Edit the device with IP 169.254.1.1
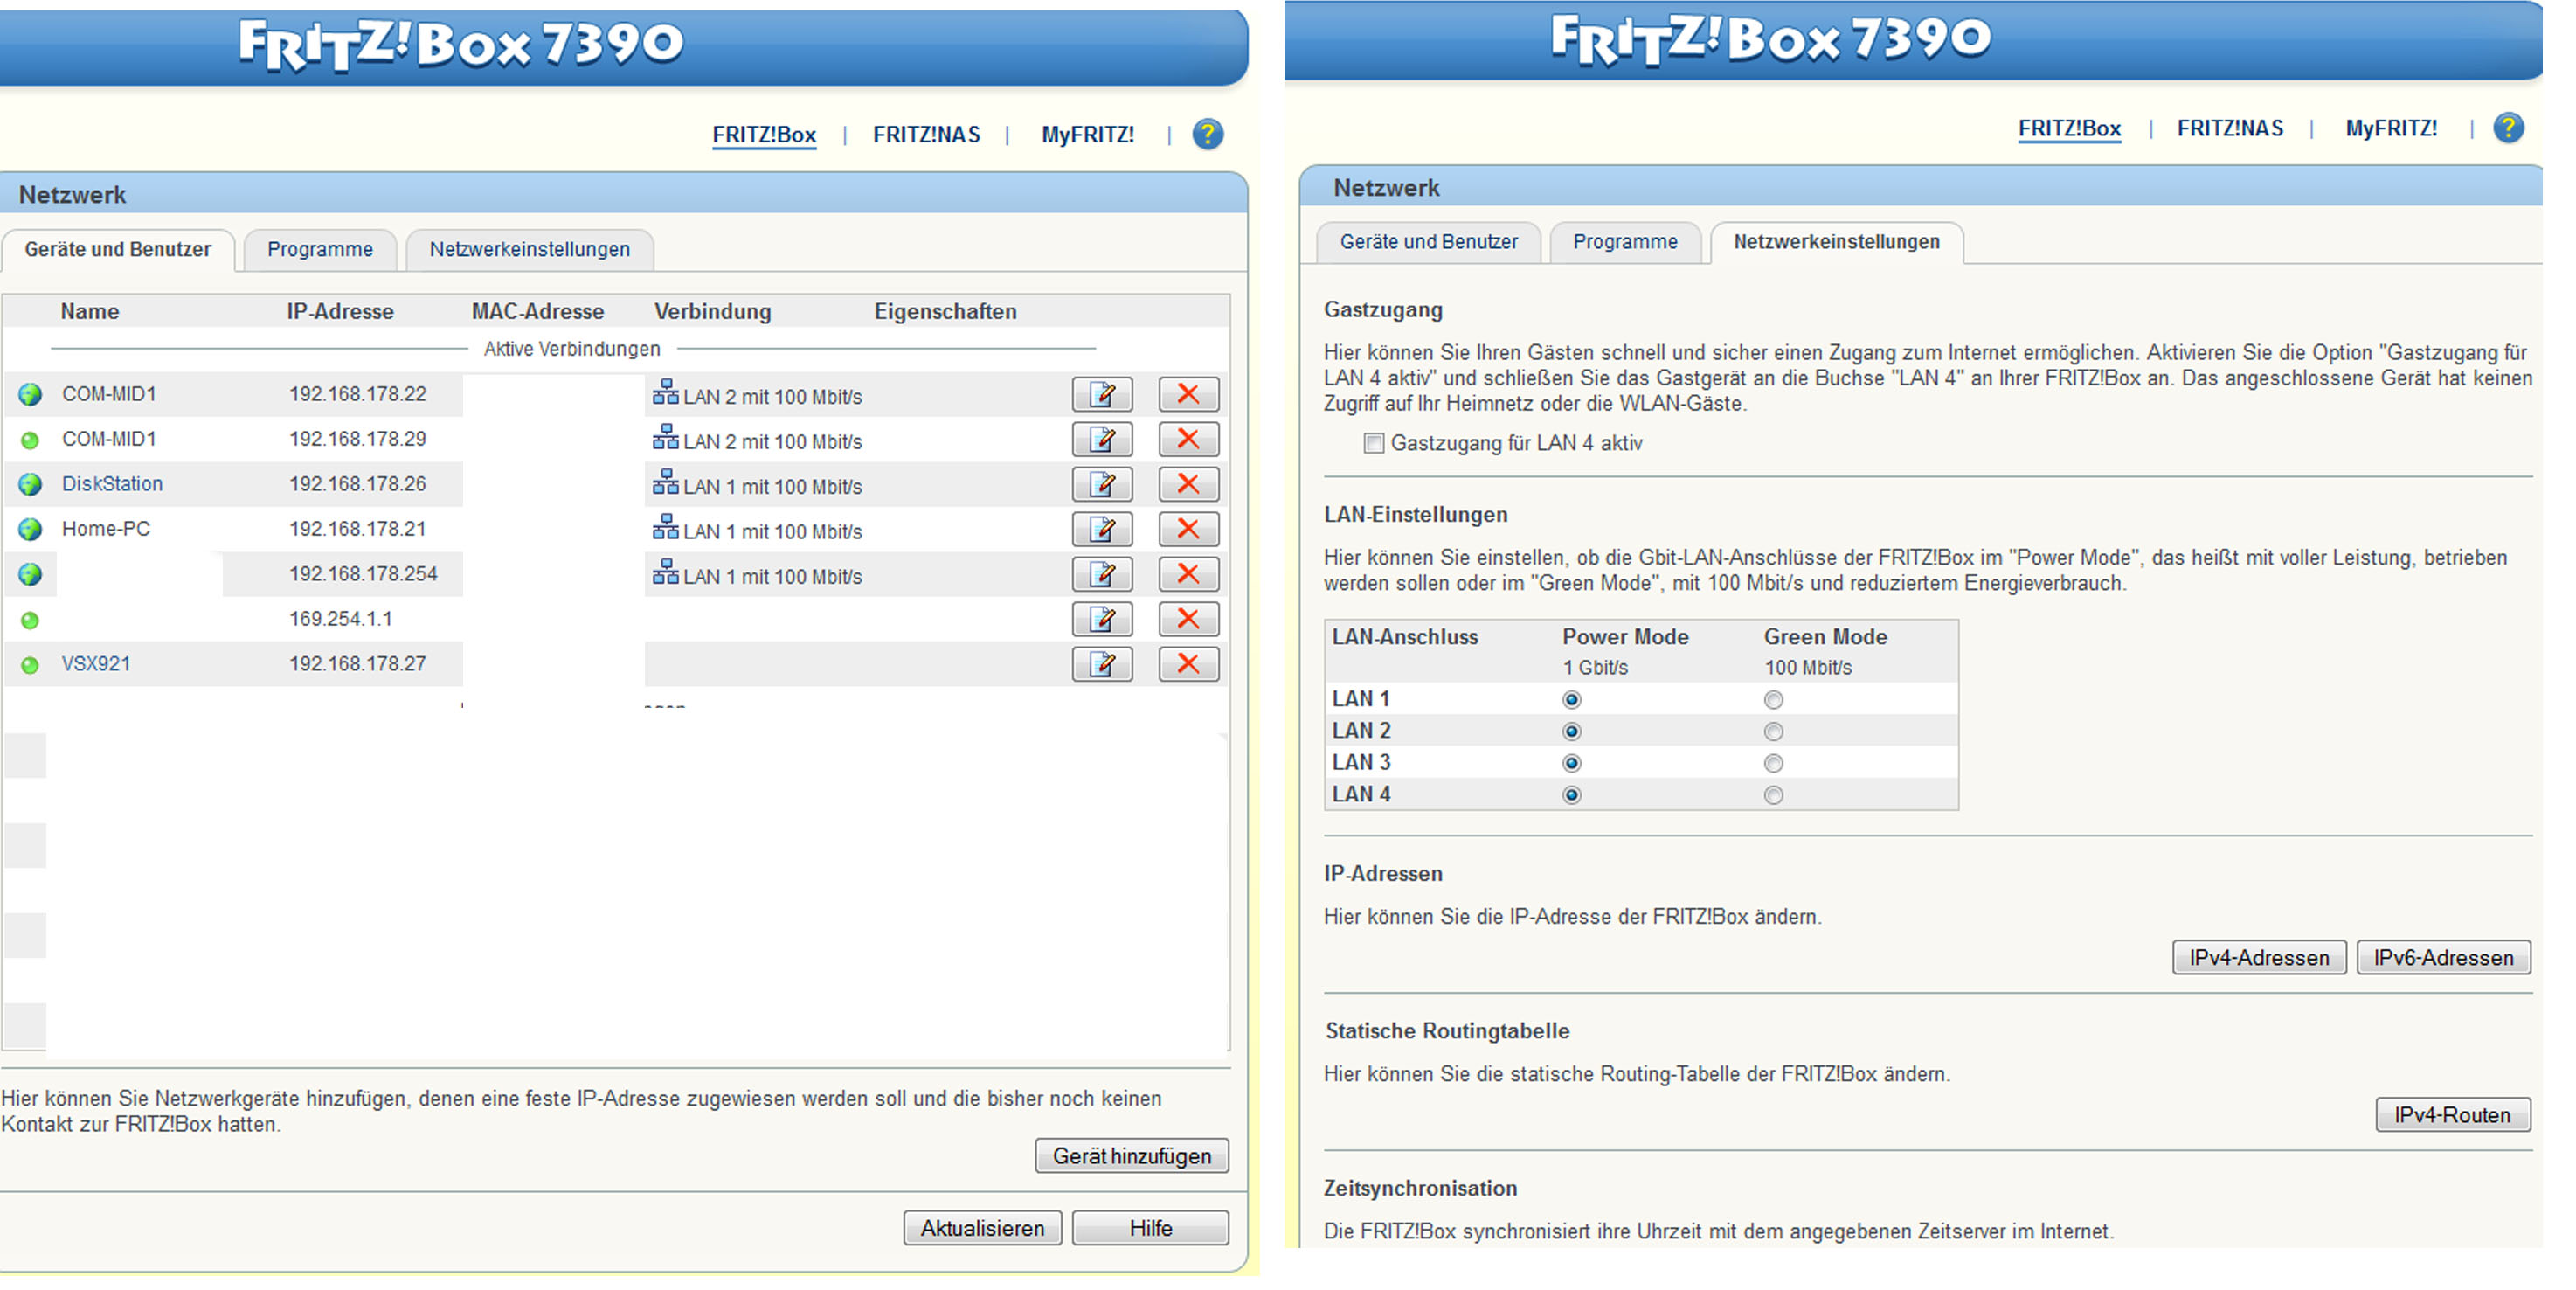The width and height of the screenshot is (2576, 1290). click(x=1101, y=619)
